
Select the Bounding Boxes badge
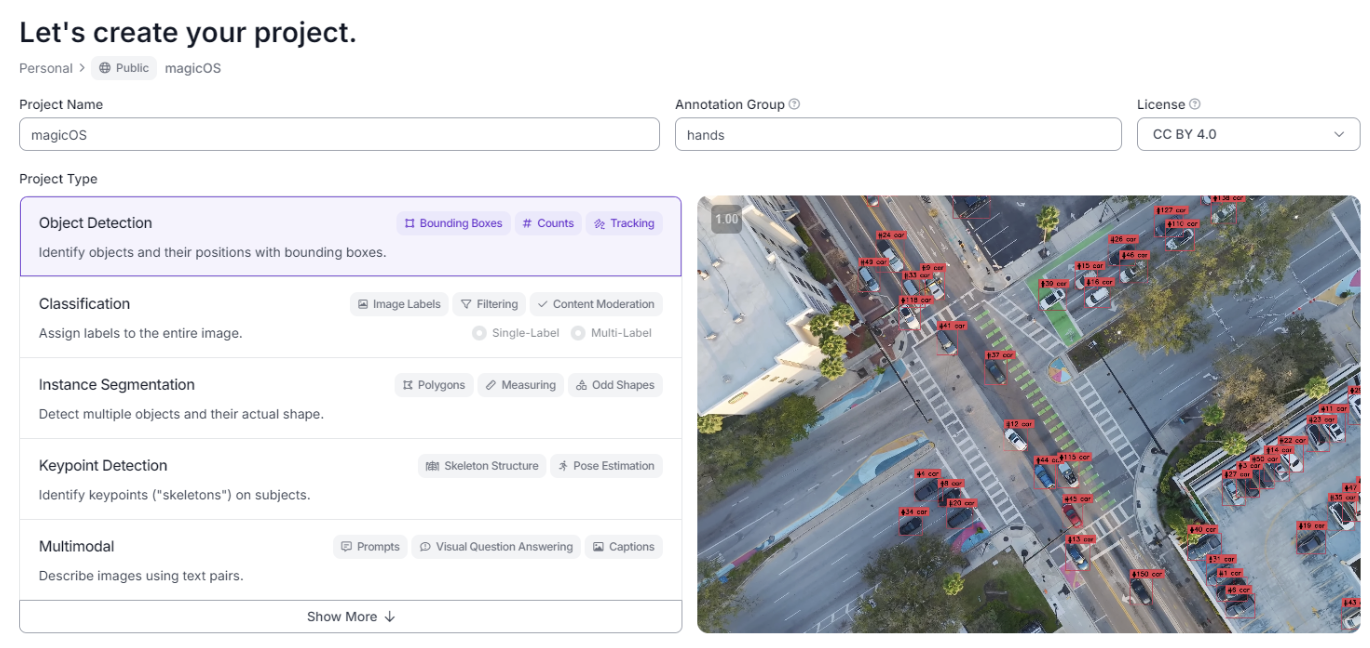tap(453, 223)
